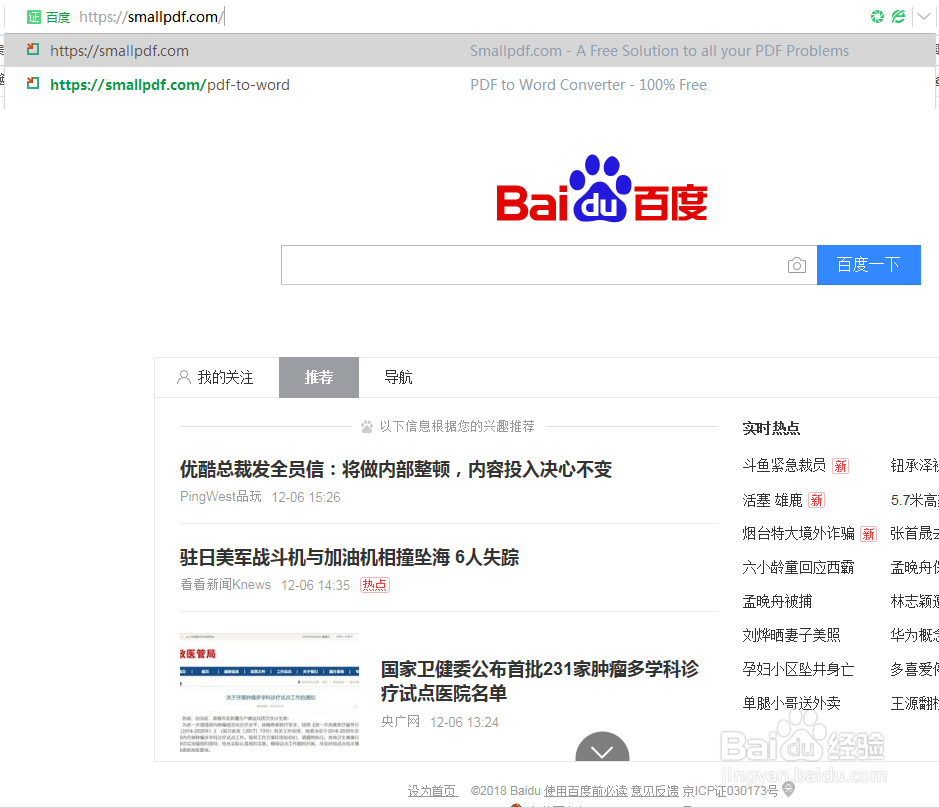Open the 优酷总裁发全员信 news headline
Screen dimensions: 939x808
point(396,469)
